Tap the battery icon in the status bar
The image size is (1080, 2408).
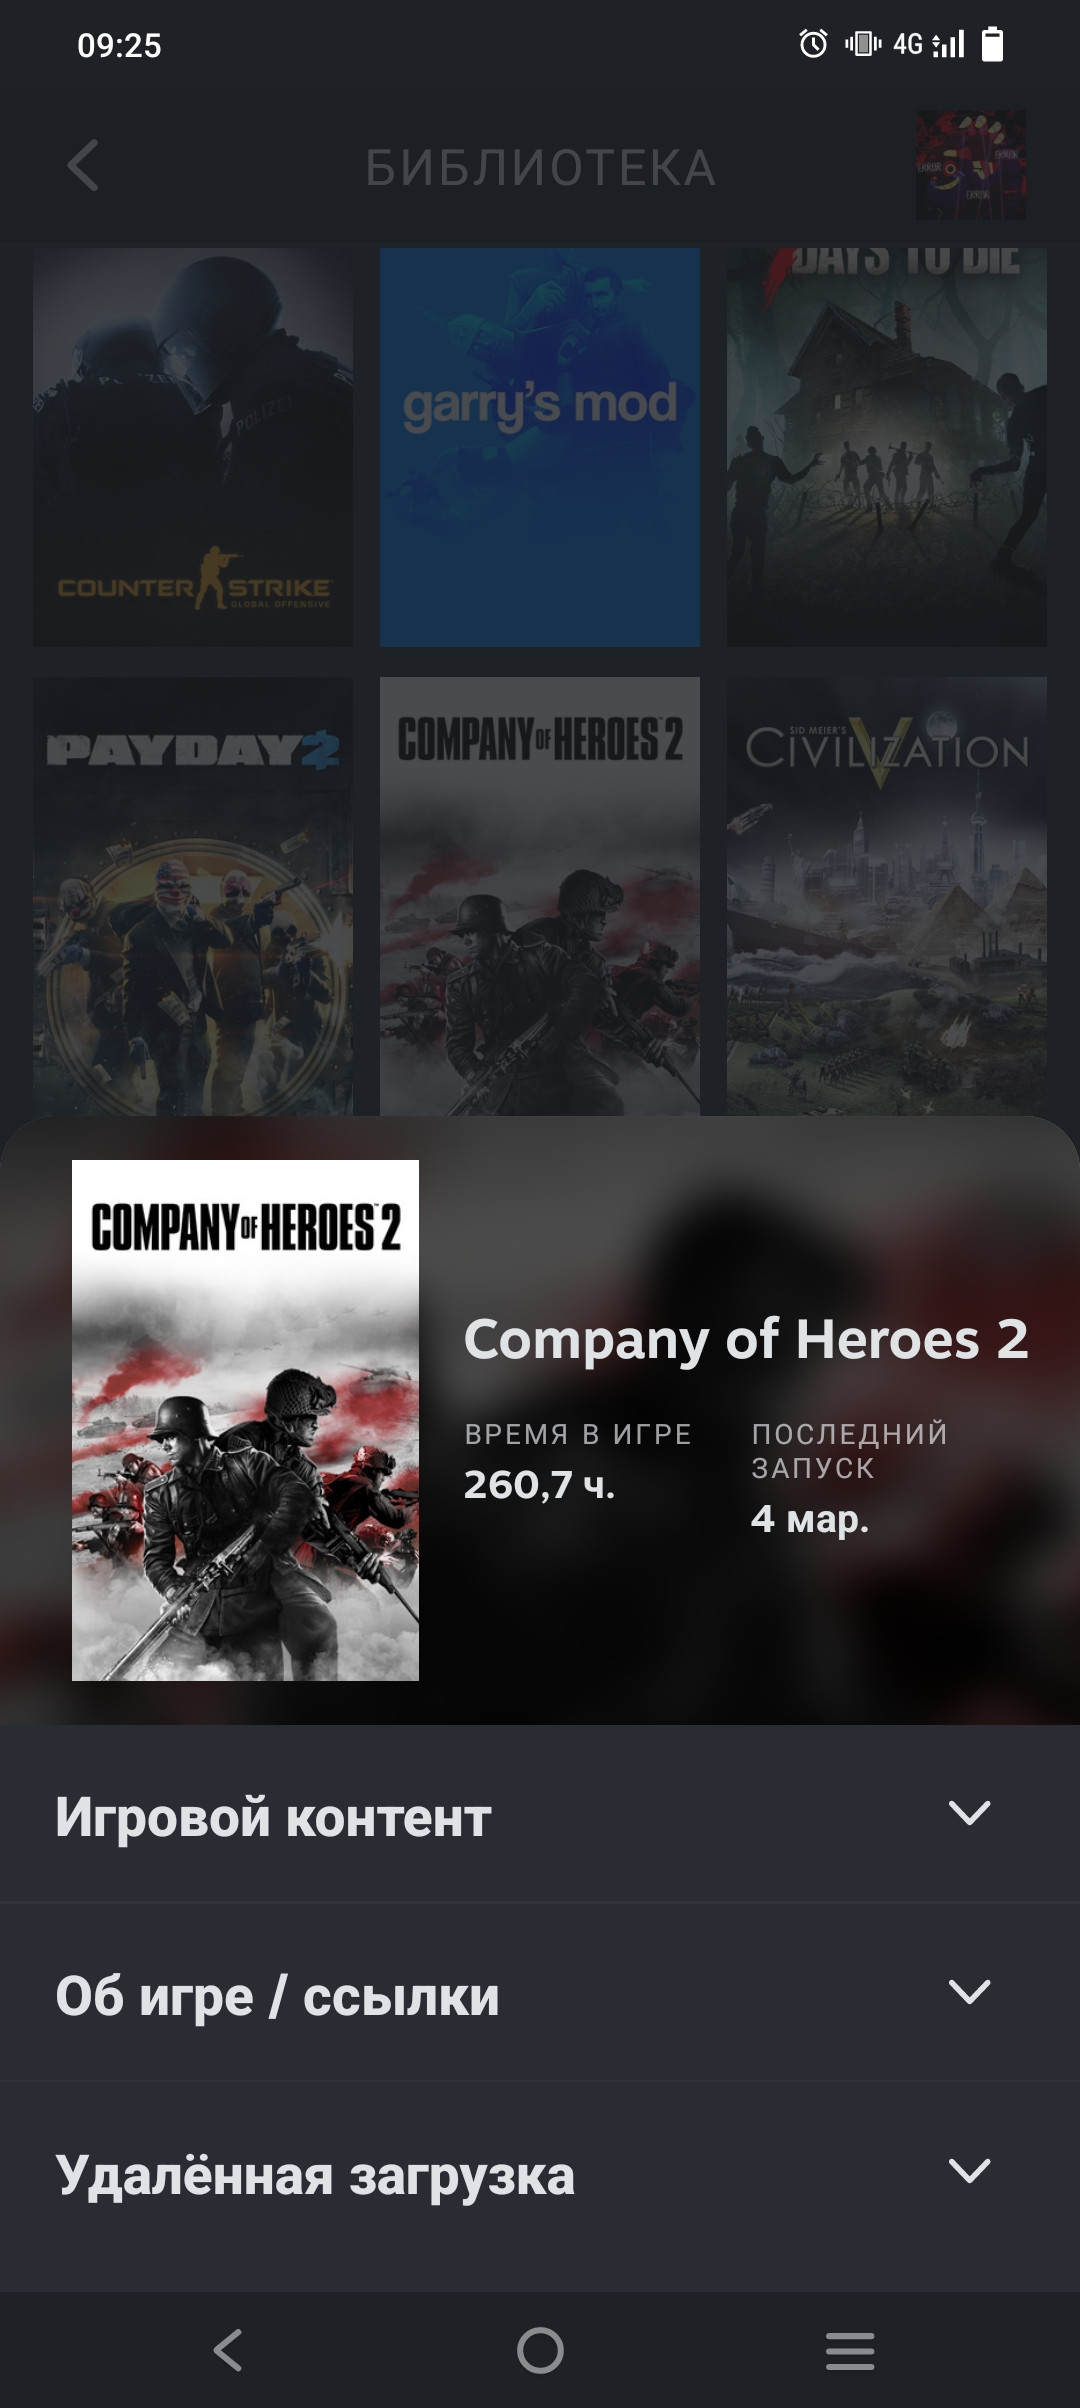coord(992,44)
